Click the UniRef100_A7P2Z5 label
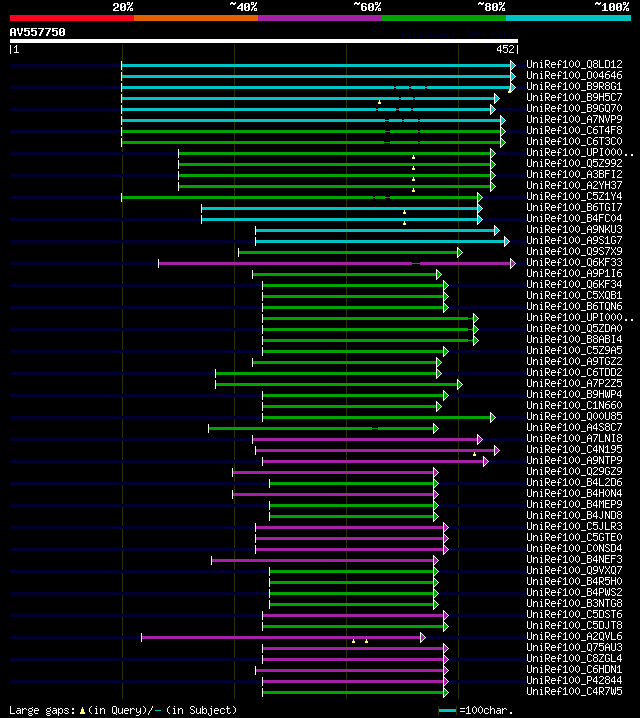The width and height of the screenshot is (640, 718). tap(574, 383)
